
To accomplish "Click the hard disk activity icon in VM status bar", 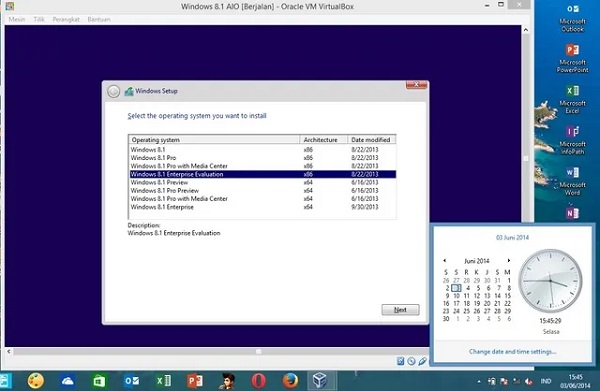I will (x=400, y=361).
